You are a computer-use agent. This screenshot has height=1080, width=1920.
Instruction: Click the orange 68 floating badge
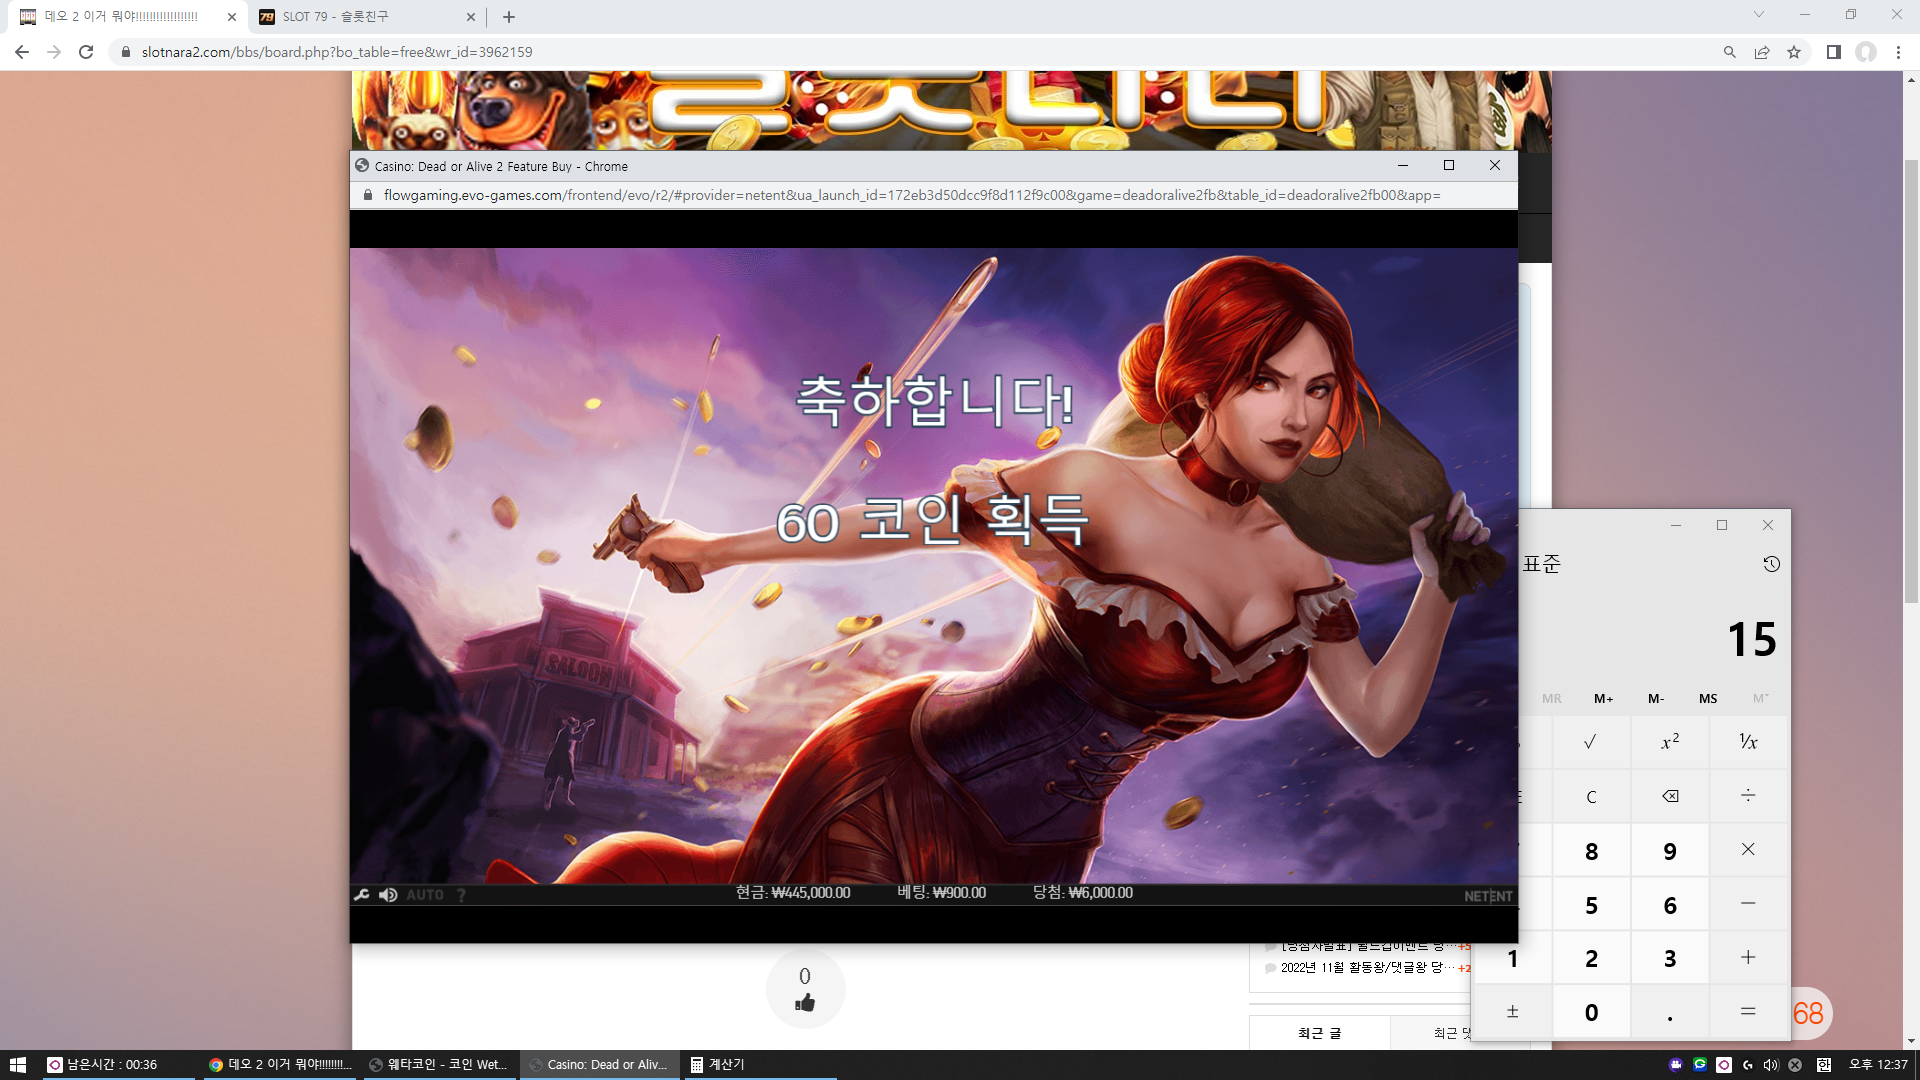coord(1808,1014)
